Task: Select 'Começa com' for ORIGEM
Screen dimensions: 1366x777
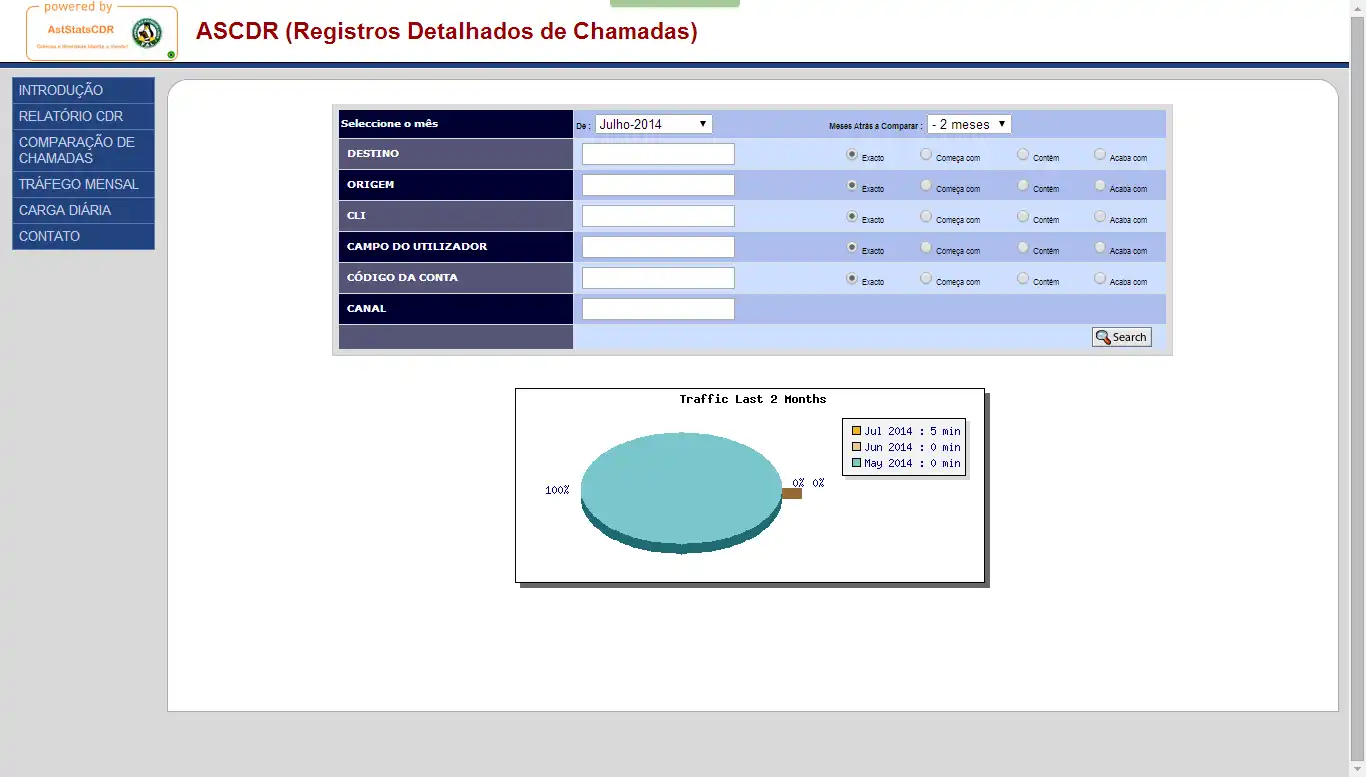Action: point(926,186)
